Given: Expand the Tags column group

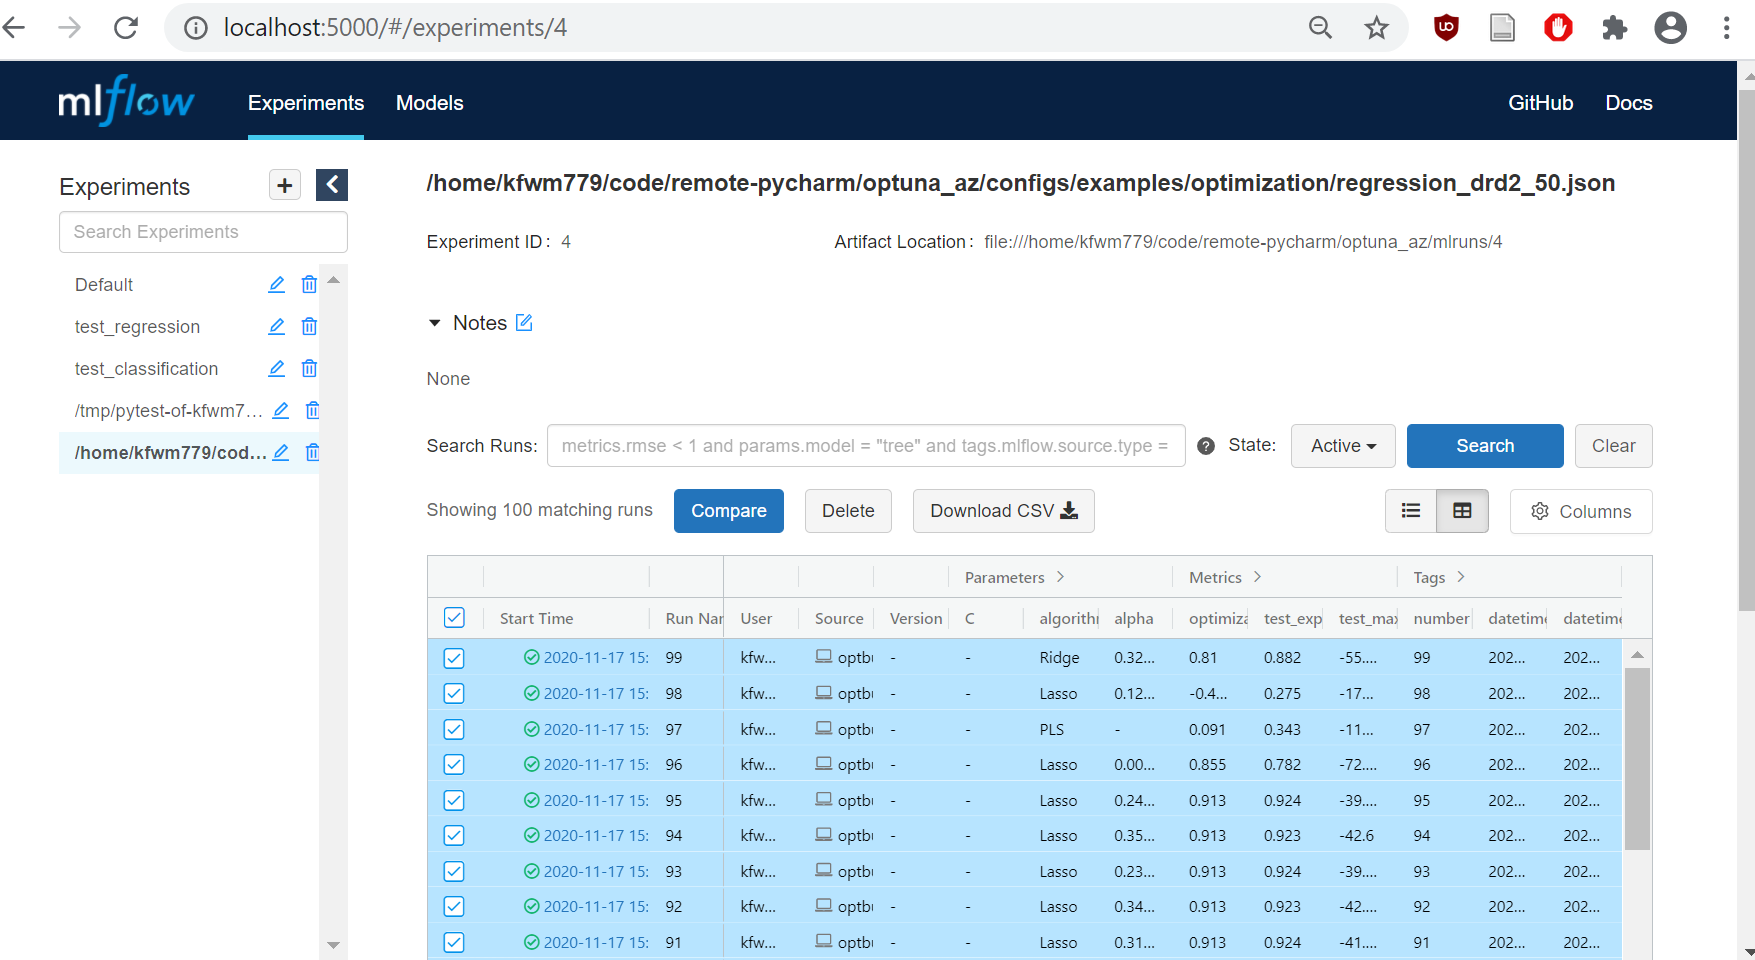Looking at the screenshot, I should (x=1461, y=577).
